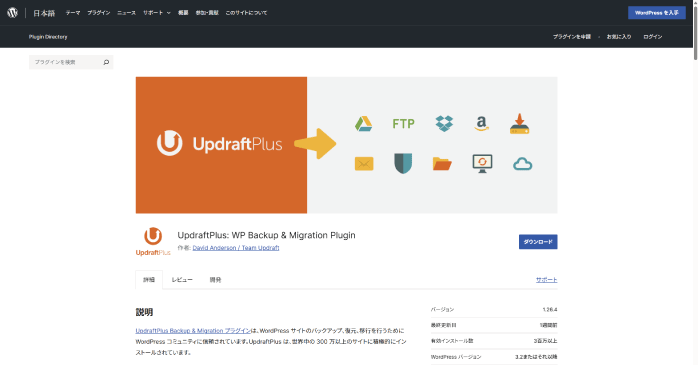The image size is (698, 365).
Task: Click the ログイン link
Action: pyautogui.click(x=653, y=37)
